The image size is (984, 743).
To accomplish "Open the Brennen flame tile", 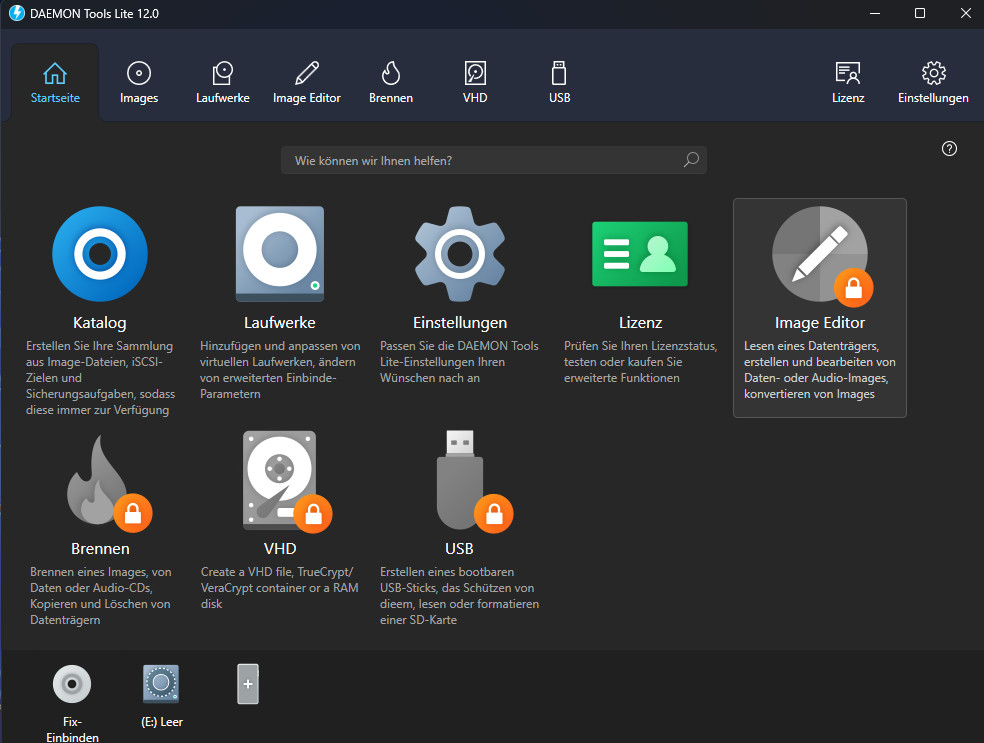I will click(100, 482).
